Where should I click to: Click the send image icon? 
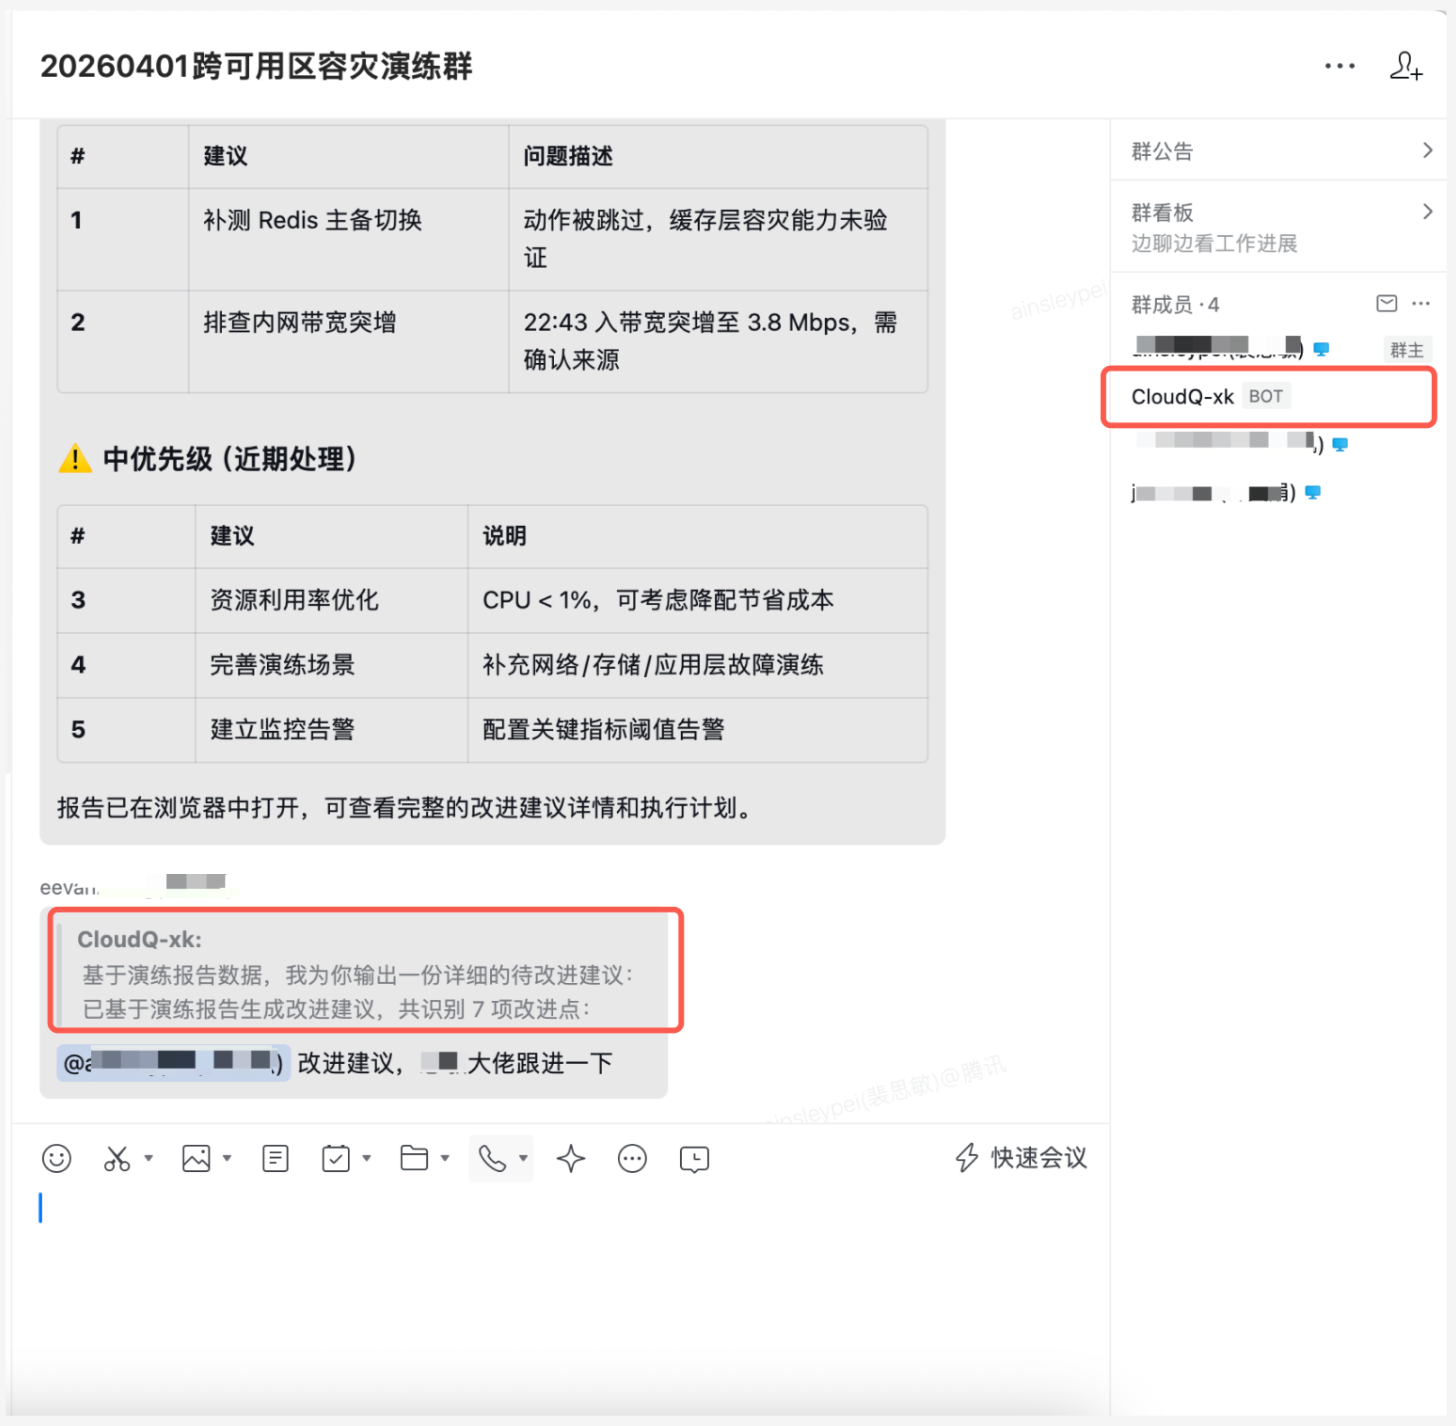[x=196, y=1158]
